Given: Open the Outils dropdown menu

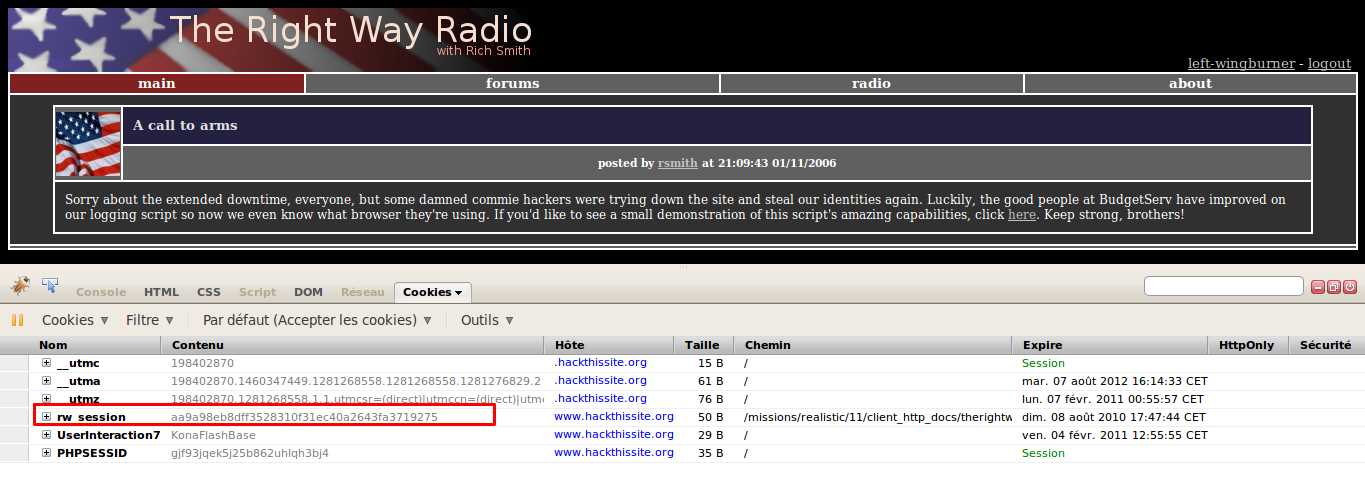Looking at the screenshot, I should click(x=487, y=321).
